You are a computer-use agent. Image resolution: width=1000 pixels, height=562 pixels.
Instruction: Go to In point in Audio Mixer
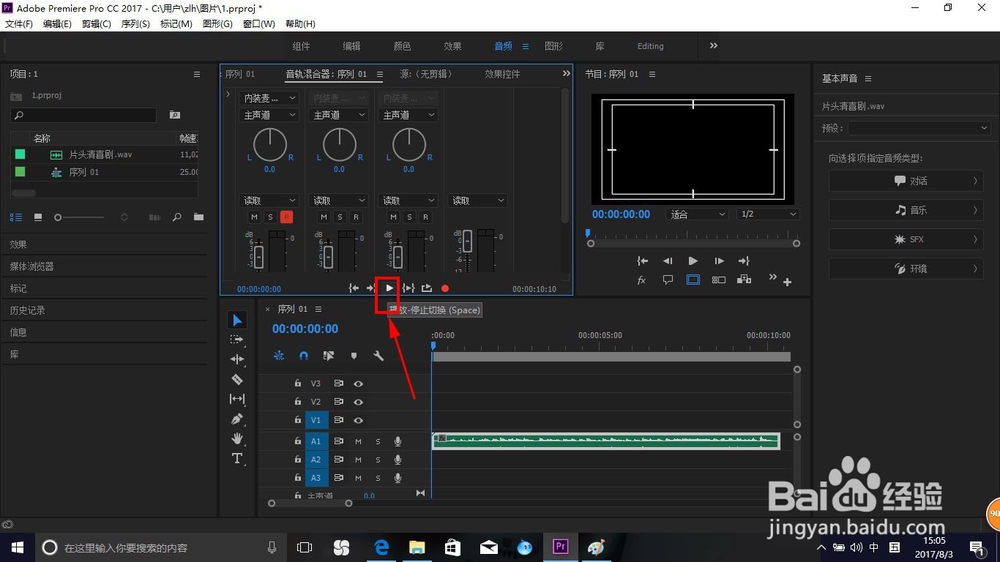353,288
